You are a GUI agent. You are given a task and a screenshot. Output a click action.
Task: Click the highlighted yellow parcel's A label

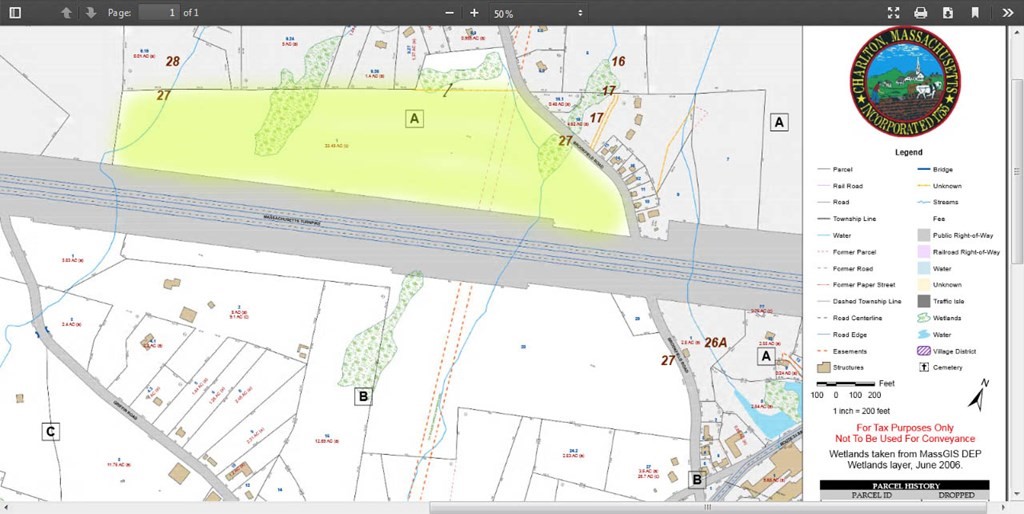pos(415,119)
